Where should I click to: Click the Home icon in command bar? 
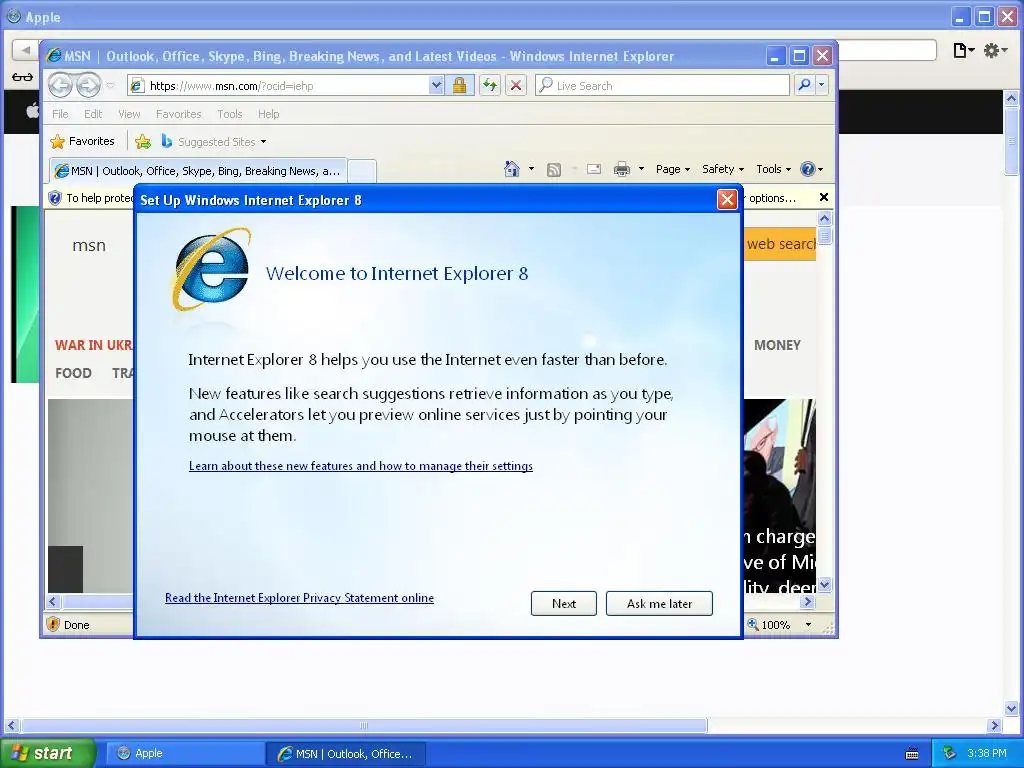pos(511,169)
